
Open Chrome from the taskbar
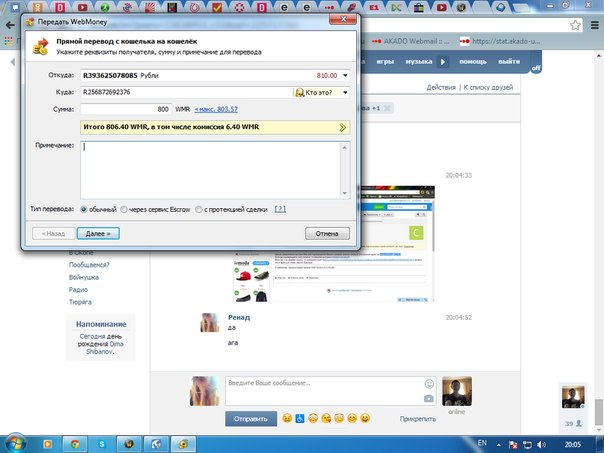click(74, 444)
